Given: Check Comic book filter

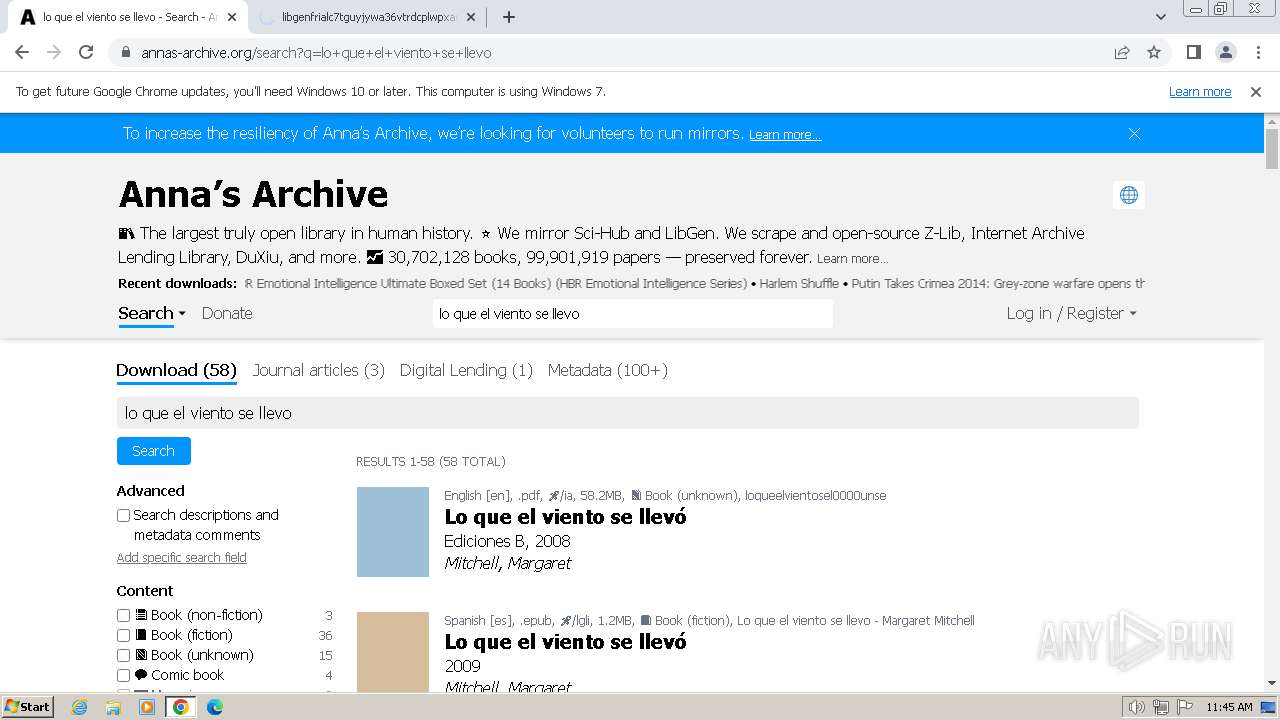Looking at the screenshot, I should click(x=124, y=675).
